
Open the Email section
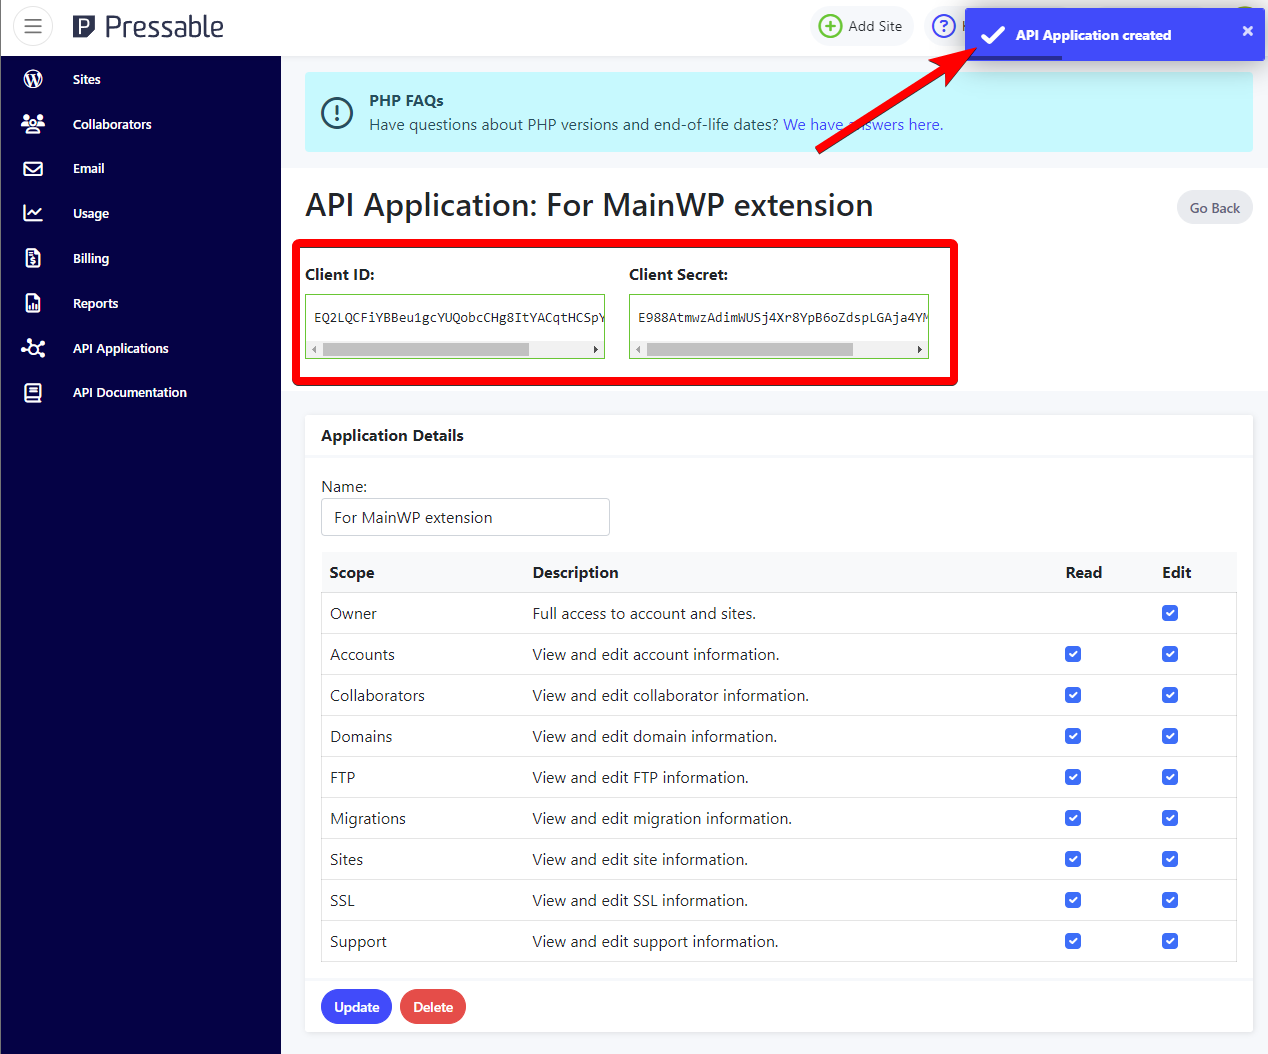88,168
